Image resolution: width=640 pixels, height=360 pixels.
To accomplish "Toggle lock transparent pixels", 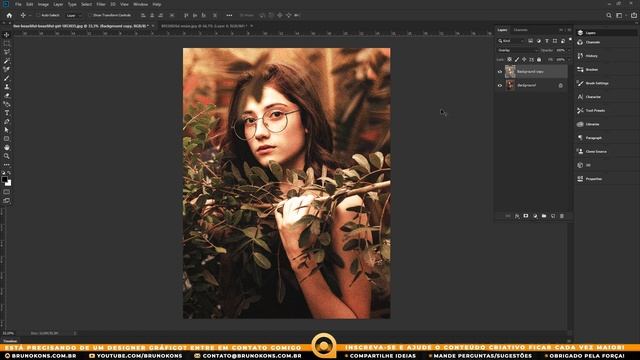I will [x=509, y=60].
